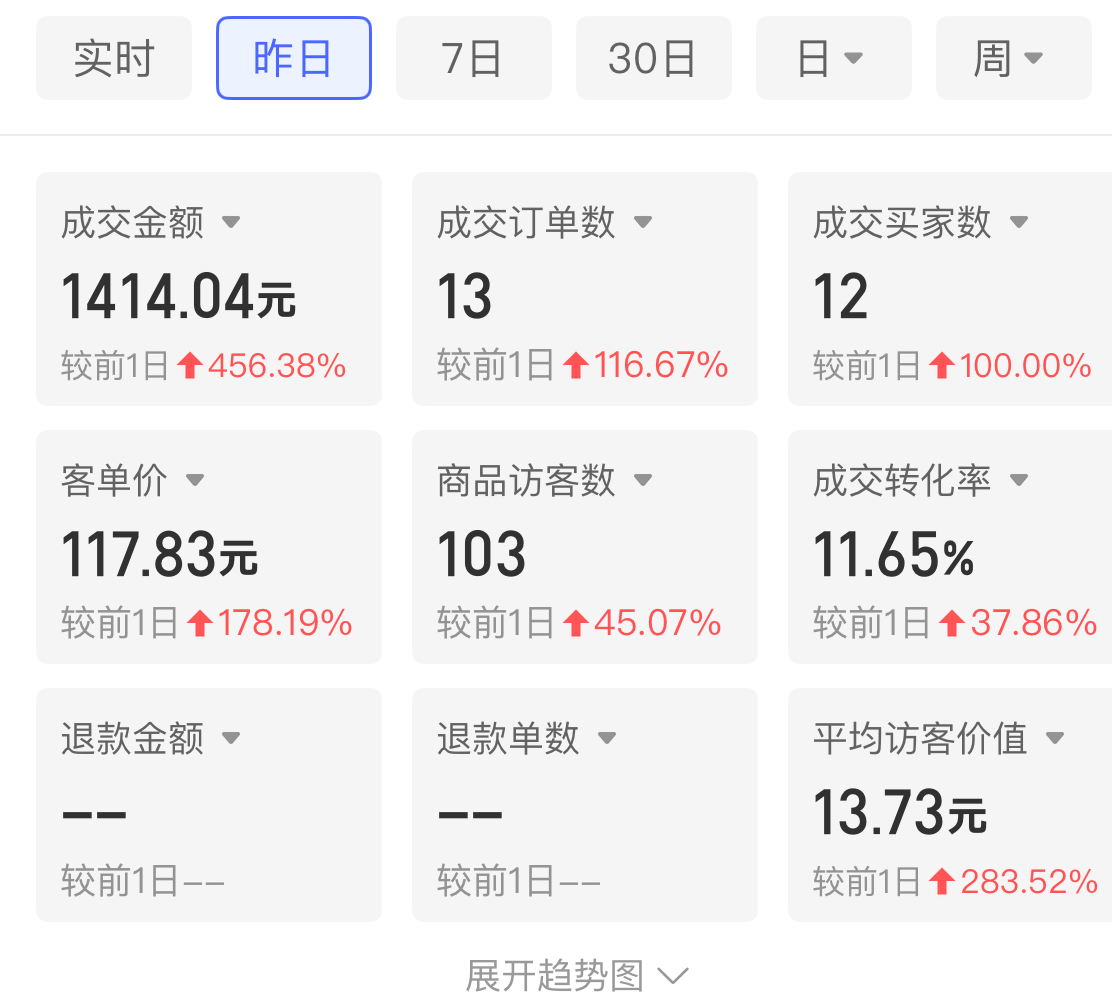
Task: Select the 7日 tab
Action: click(473, 58)
